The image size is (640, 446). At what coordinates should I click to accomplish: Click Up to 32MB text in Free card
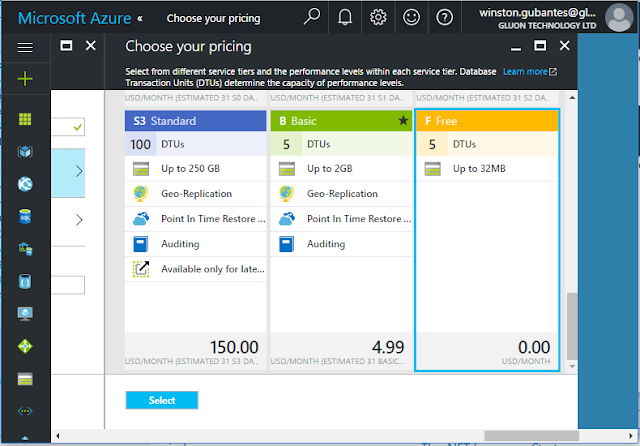coord(479,169)
